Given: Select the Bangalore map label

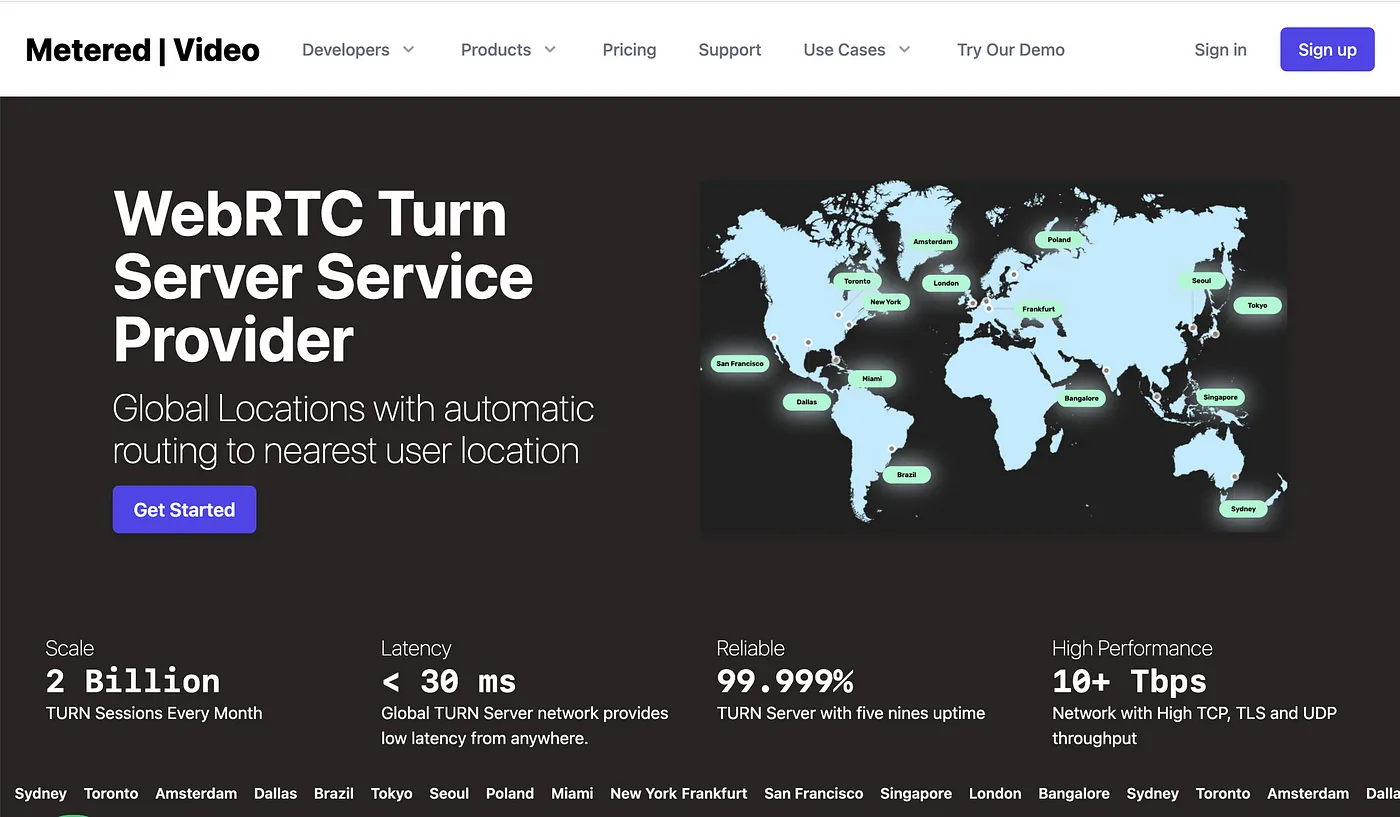Looking at the screenshot, I should (1081, 398).
